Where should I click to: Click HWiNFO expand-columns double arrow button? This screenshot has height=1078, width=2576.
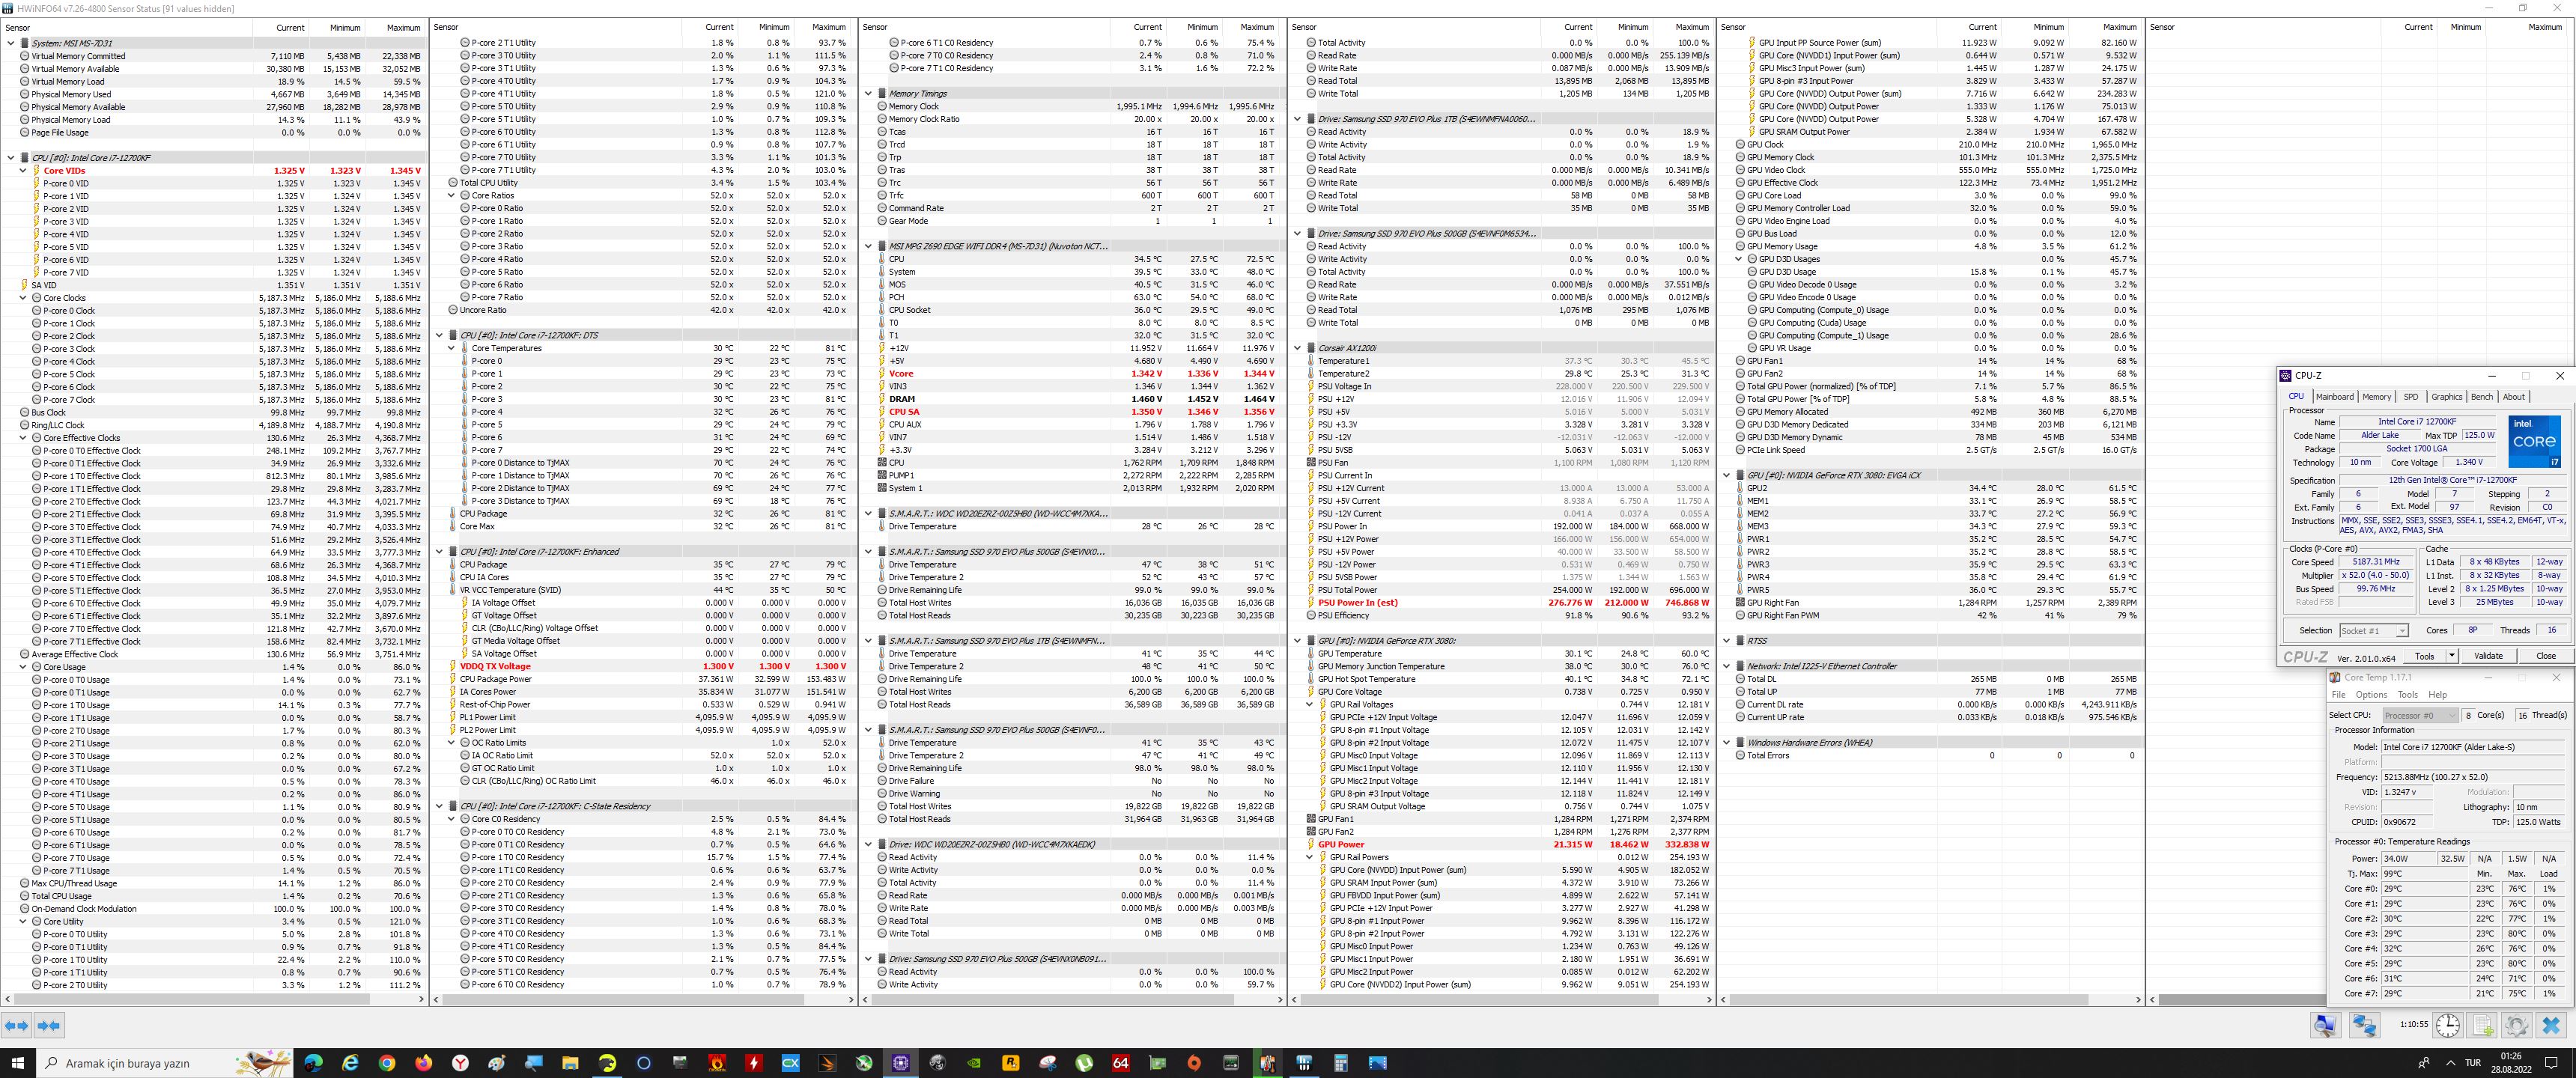click(17, 1025)
